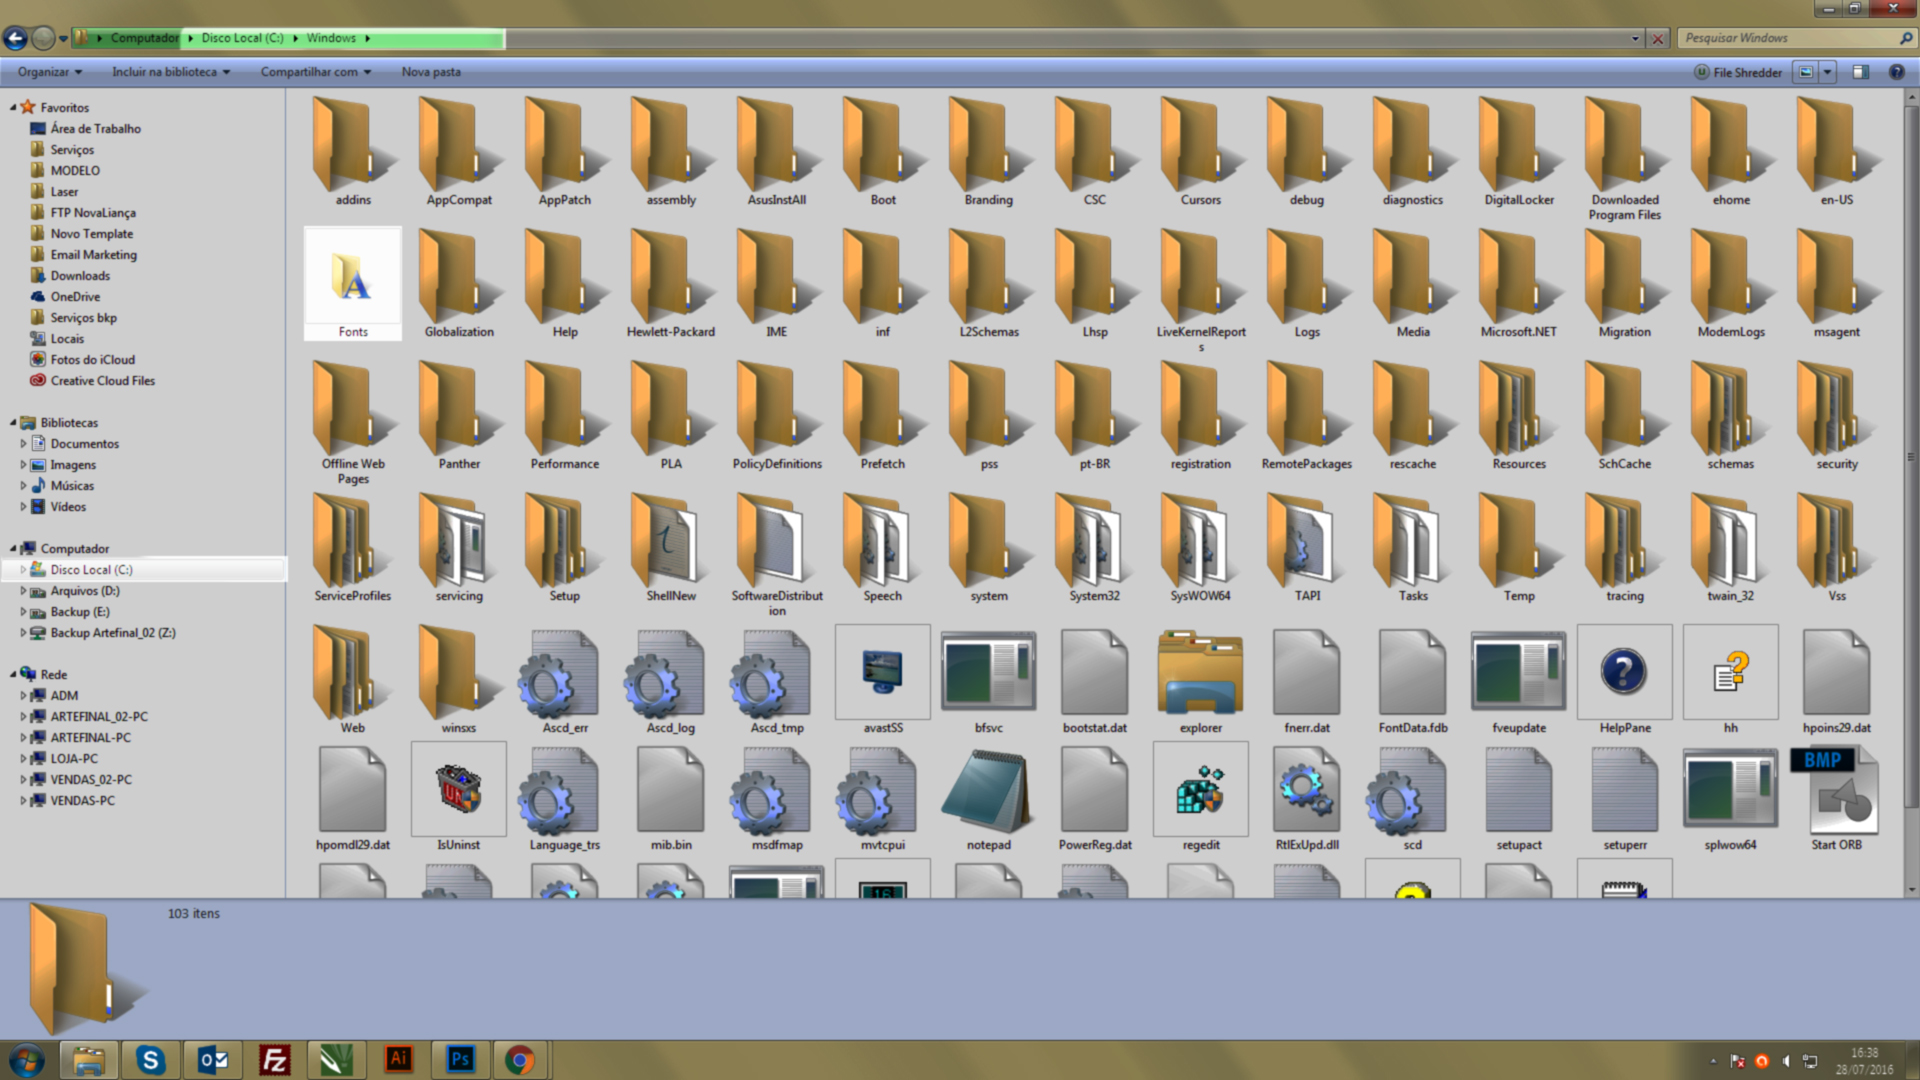Select the regedit application icon
The image size is (1920, 1080).
point(1200,791)
